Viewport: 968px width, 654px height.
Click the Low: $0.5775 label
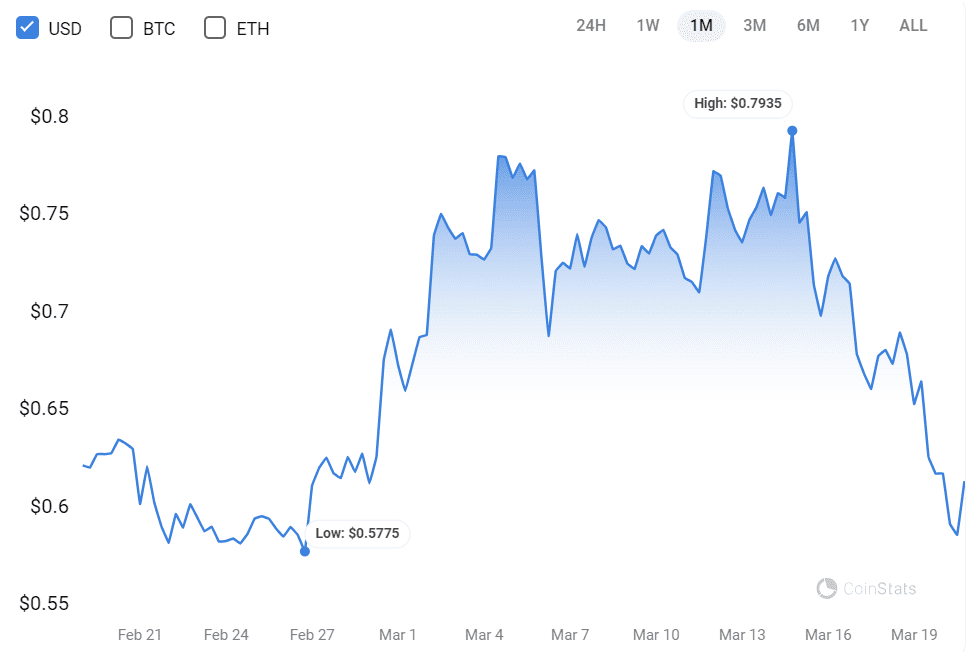pos(357,533)
